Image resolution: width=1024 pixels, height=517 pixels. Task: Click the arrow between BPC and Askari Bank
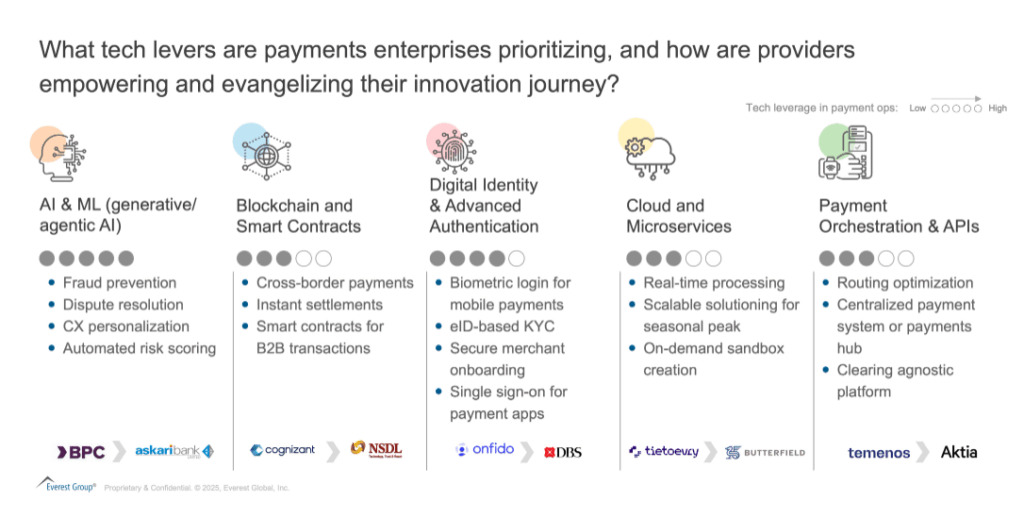tap(119, 452)
